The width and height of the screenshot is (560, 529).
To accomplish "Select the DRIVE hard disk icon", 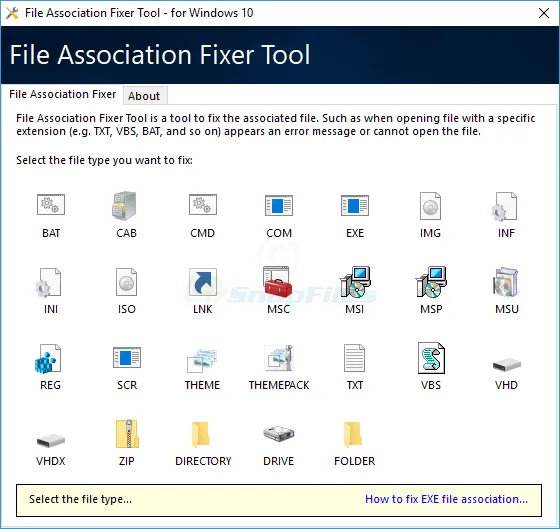I will [279, 434].
